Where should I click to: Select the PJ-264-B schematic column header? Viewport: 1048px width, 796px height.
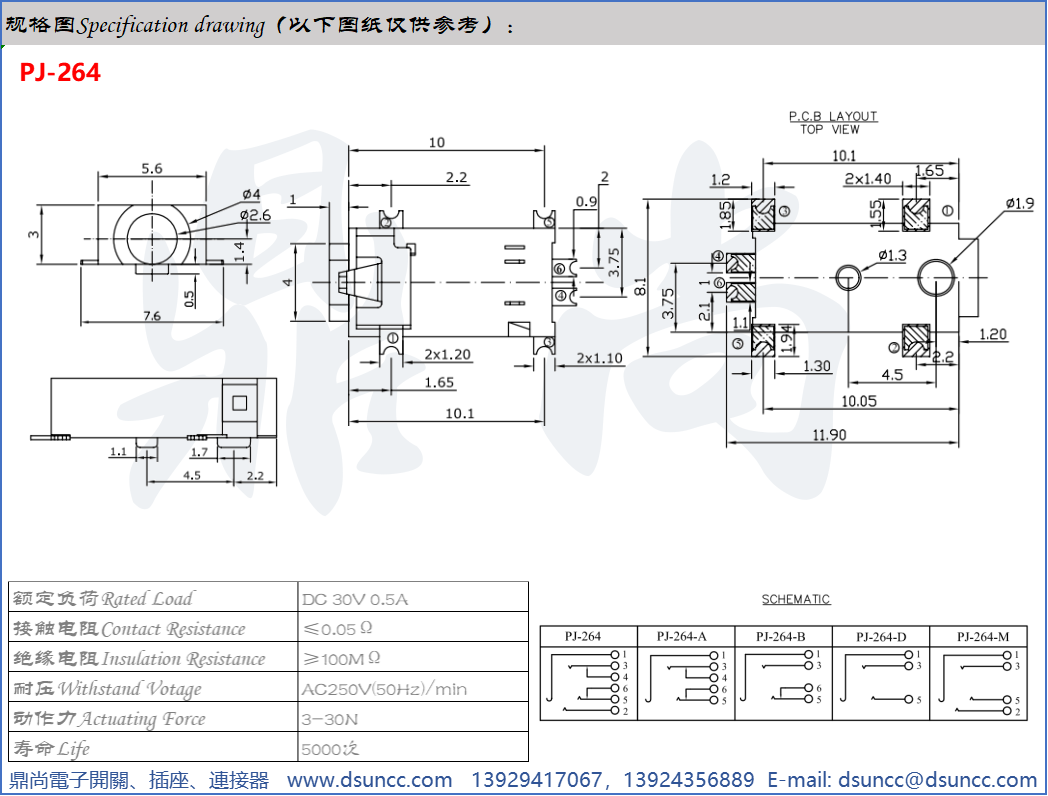coord(781,636)
